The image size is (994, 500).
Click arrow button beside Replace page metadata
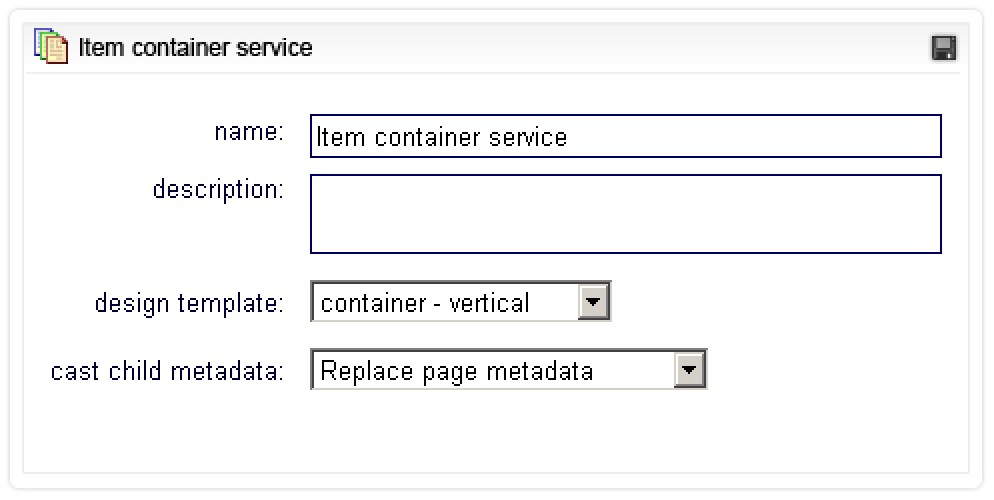click(689, 371)
